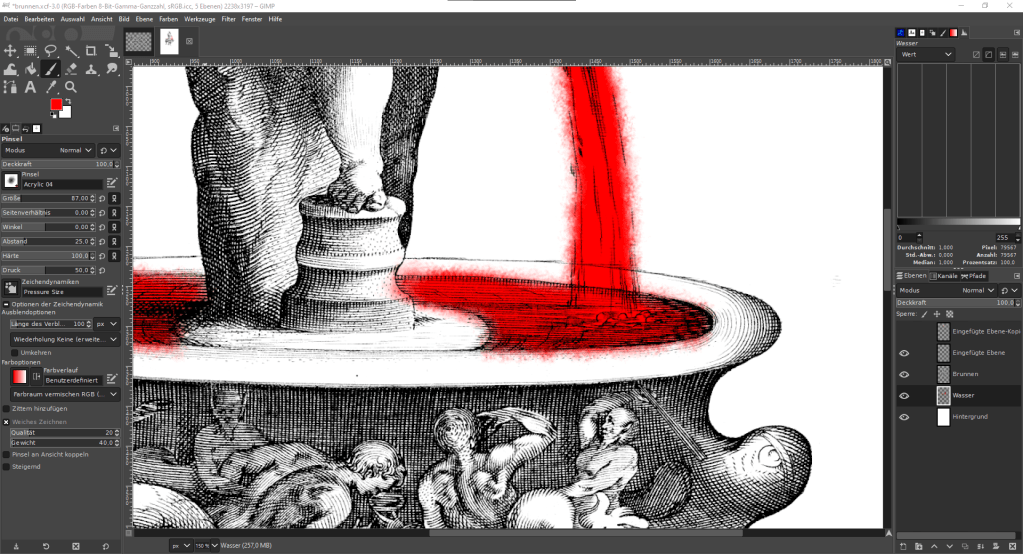Choose the Eraser tool

tap(71, 69)
